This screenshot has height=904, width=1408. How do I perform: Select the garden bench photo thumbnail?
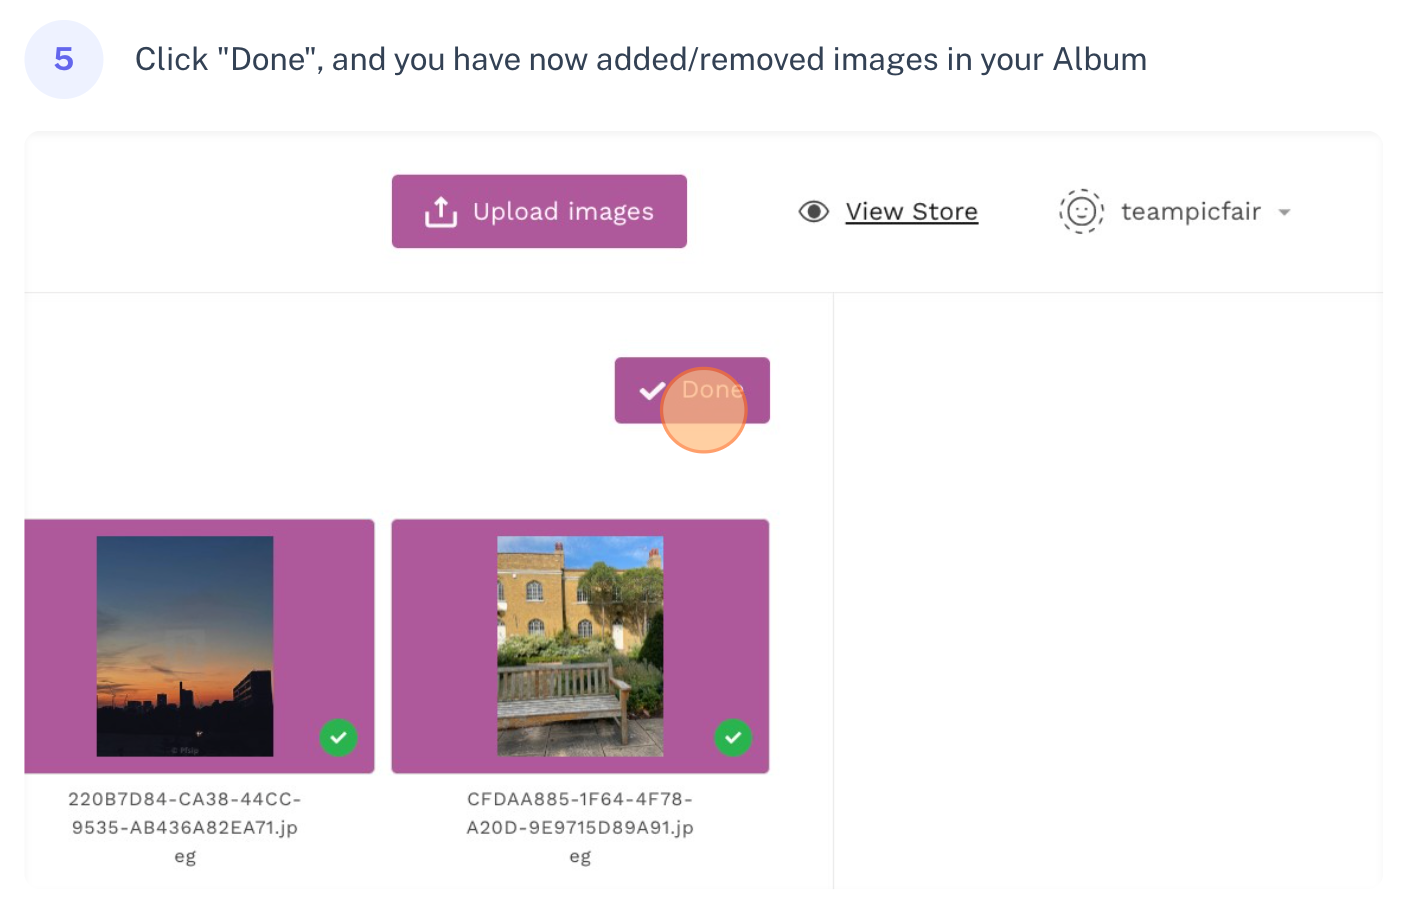[580, 646]
